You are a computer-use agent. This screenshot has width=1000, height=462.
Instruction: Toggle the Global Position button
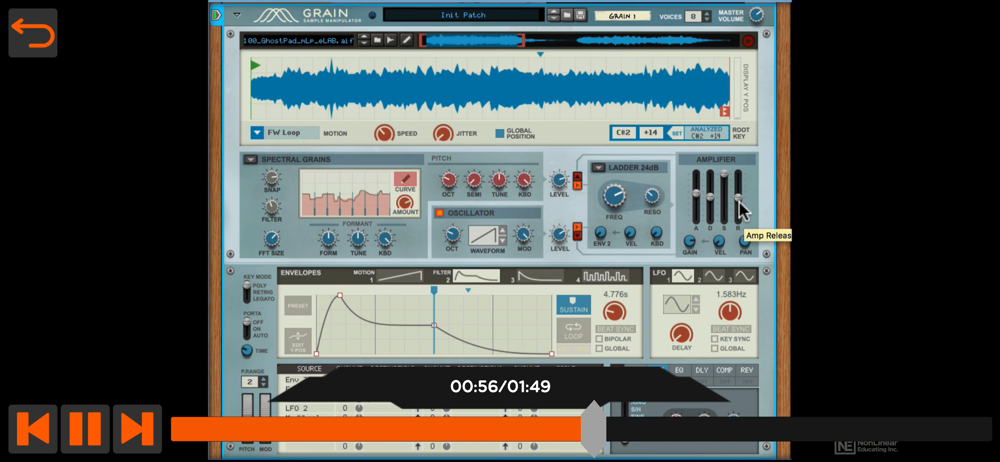[500, 133]
